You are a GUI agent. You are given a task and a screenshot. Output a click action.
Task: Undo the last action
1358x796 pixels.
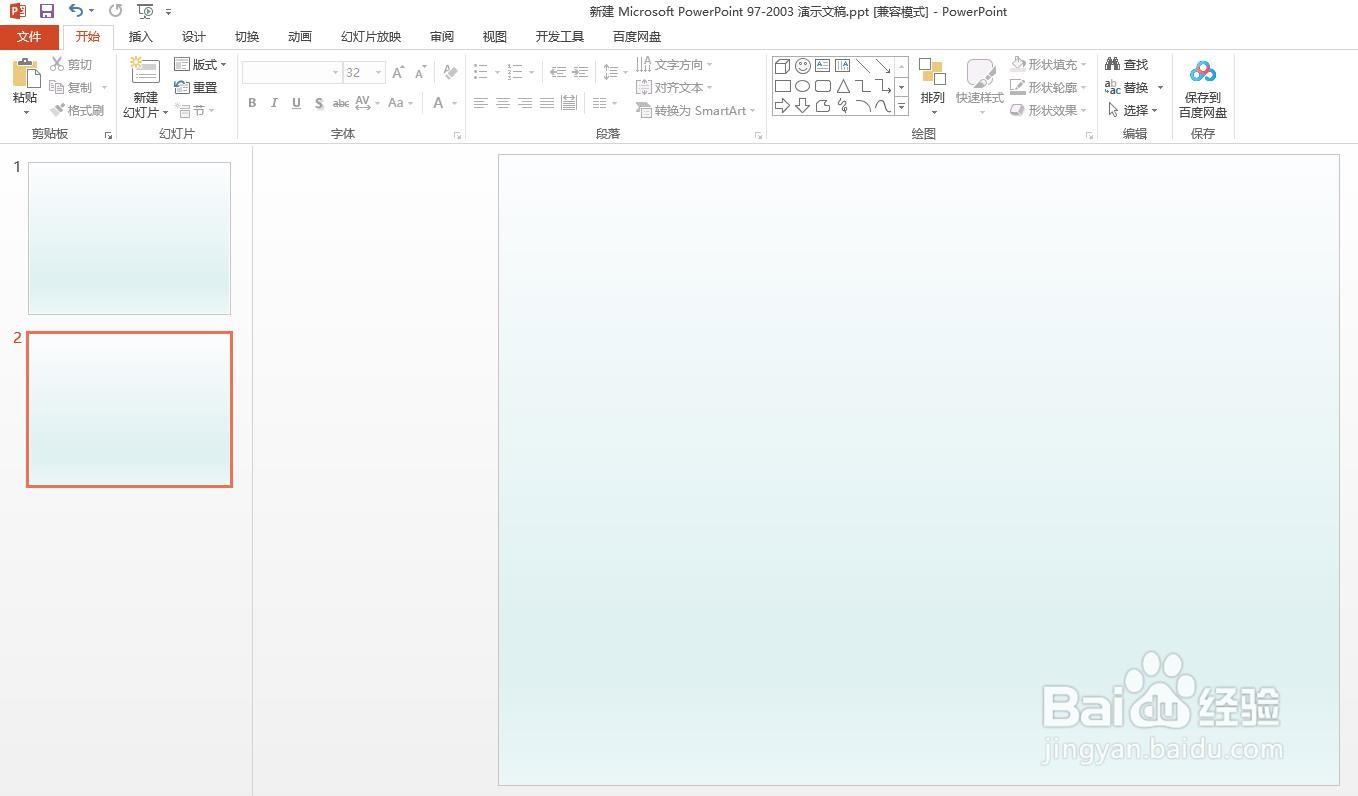coord(75,11)
